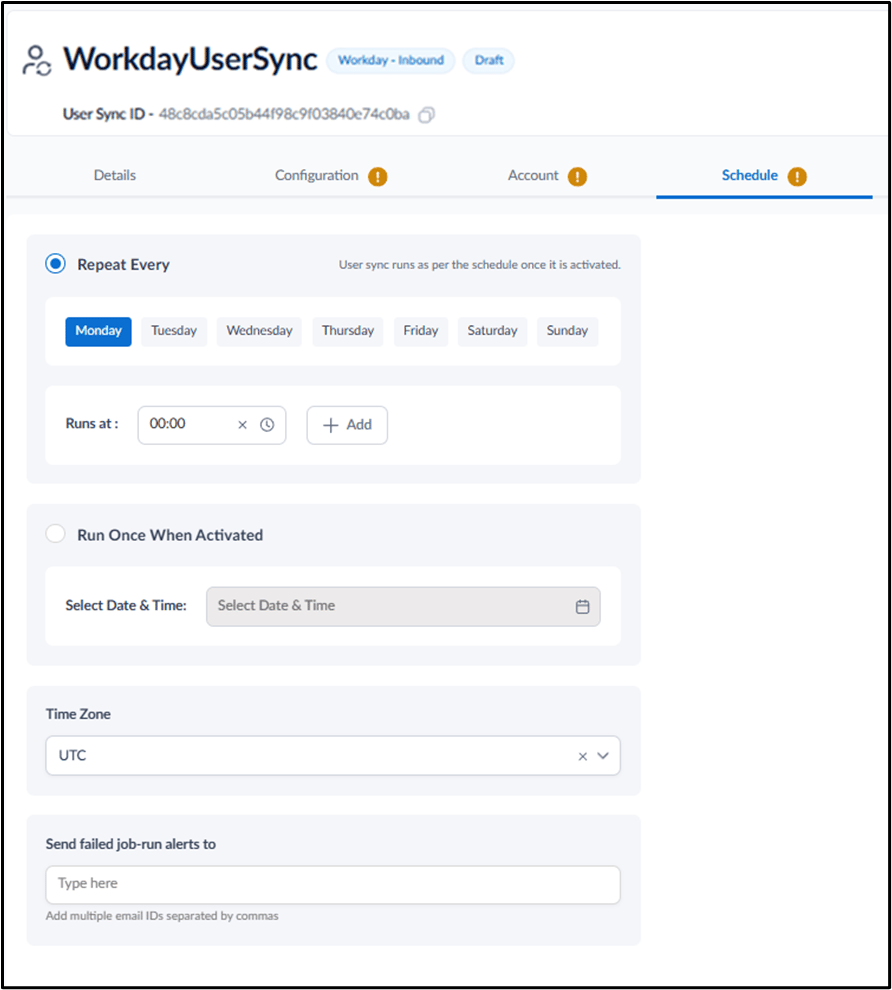Copy the User Sync ID
Viewport: 892px width, 990px height.
pos(427,115)
